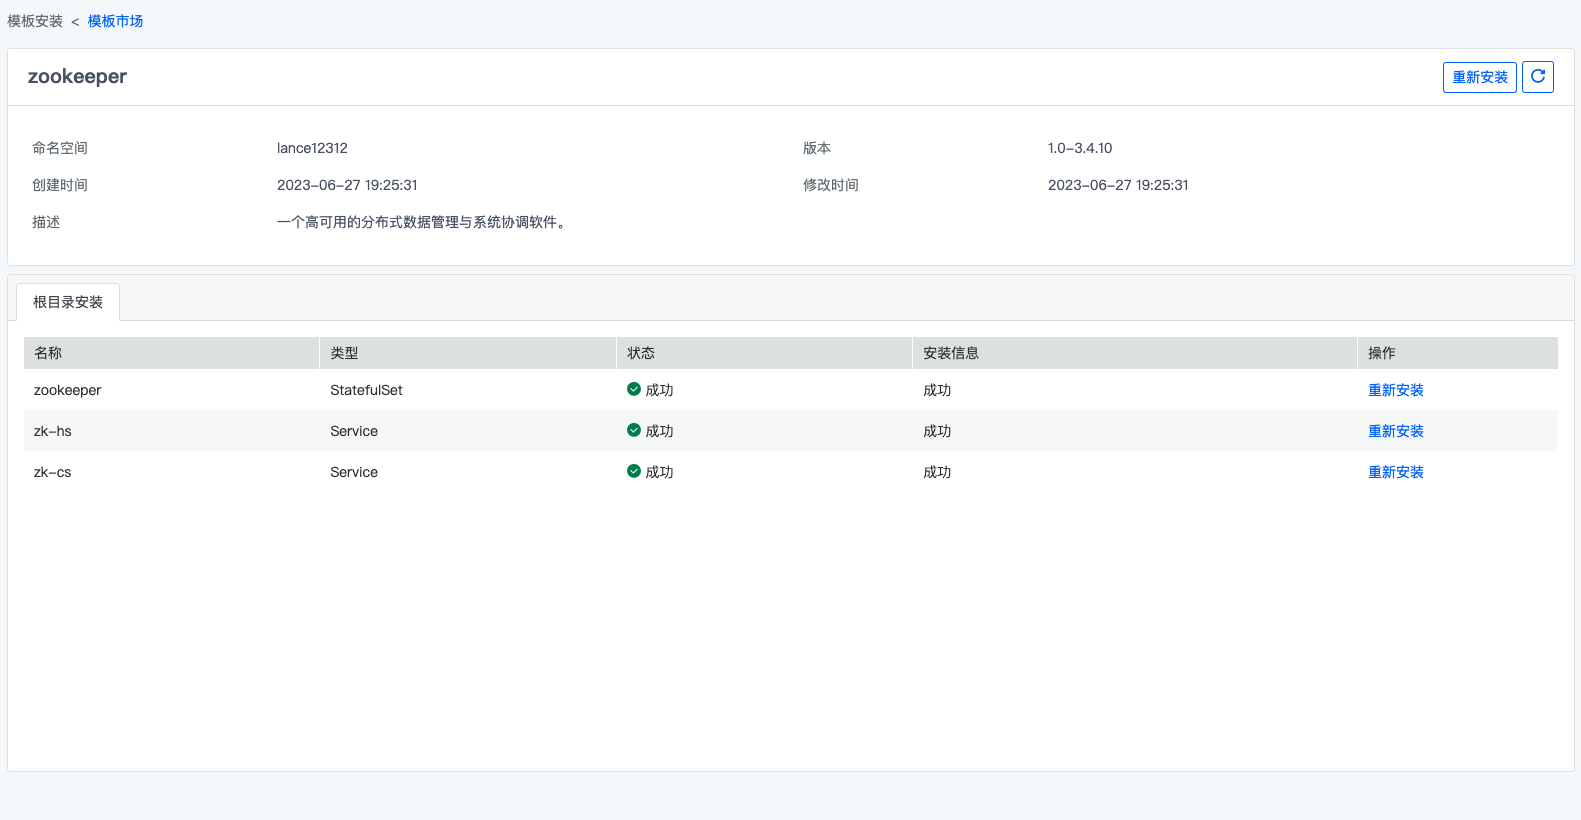1581x820 pixels.
Task: Reinstall the zk-cs service row
Action: click(1396, 472)
